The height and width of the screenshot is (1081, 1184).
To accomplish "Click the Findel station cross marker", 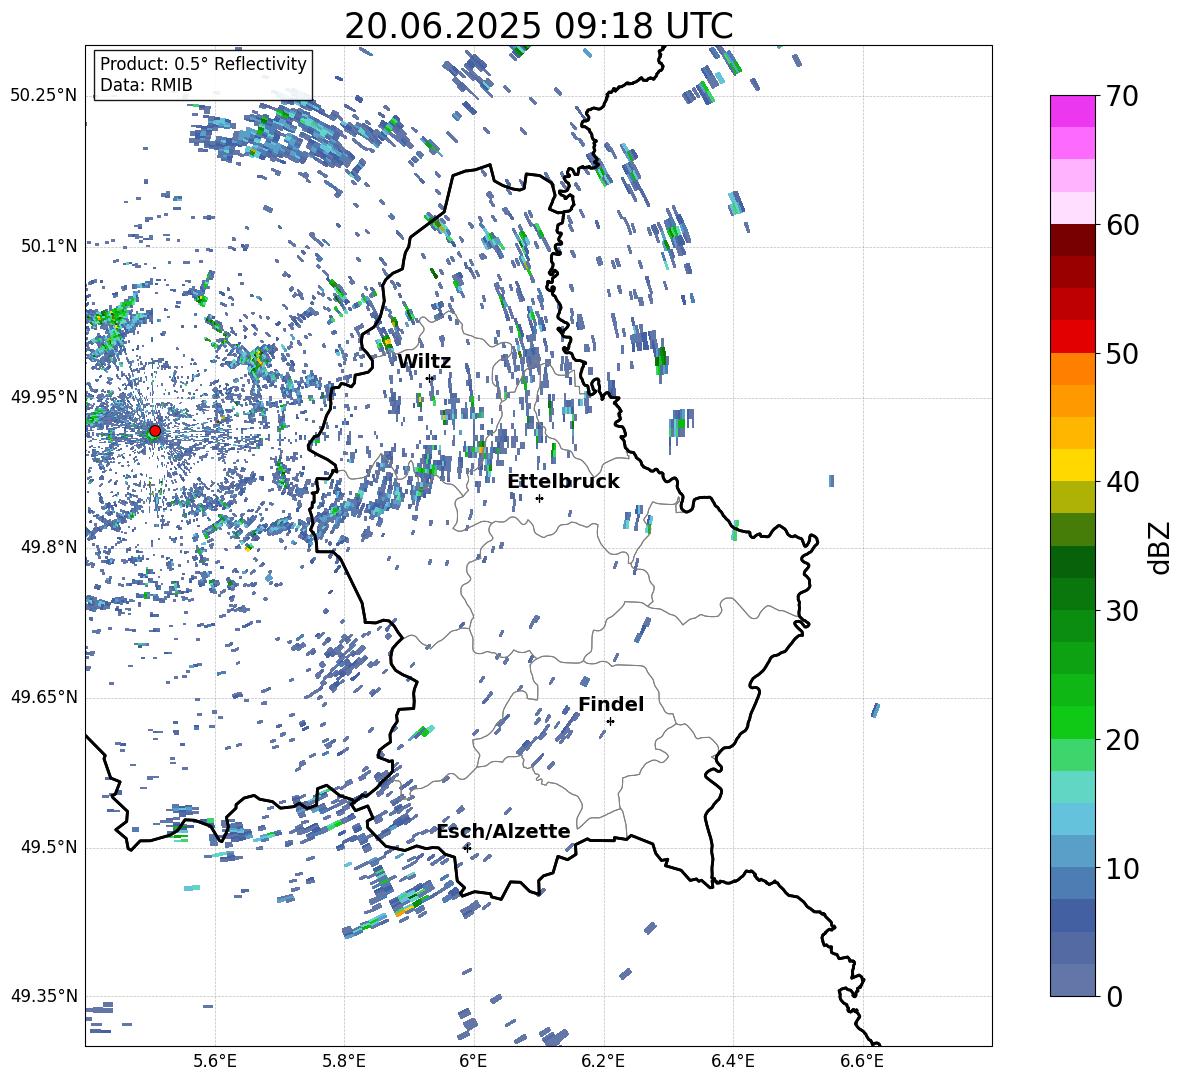I will (610, 722).
